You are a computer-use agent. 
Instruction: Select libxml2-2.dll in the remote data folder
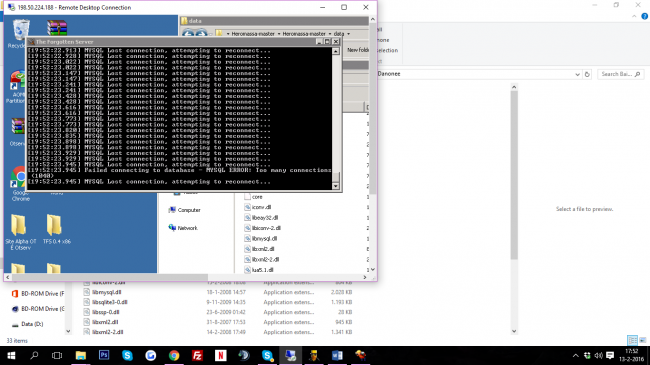[x=262, y=259]
